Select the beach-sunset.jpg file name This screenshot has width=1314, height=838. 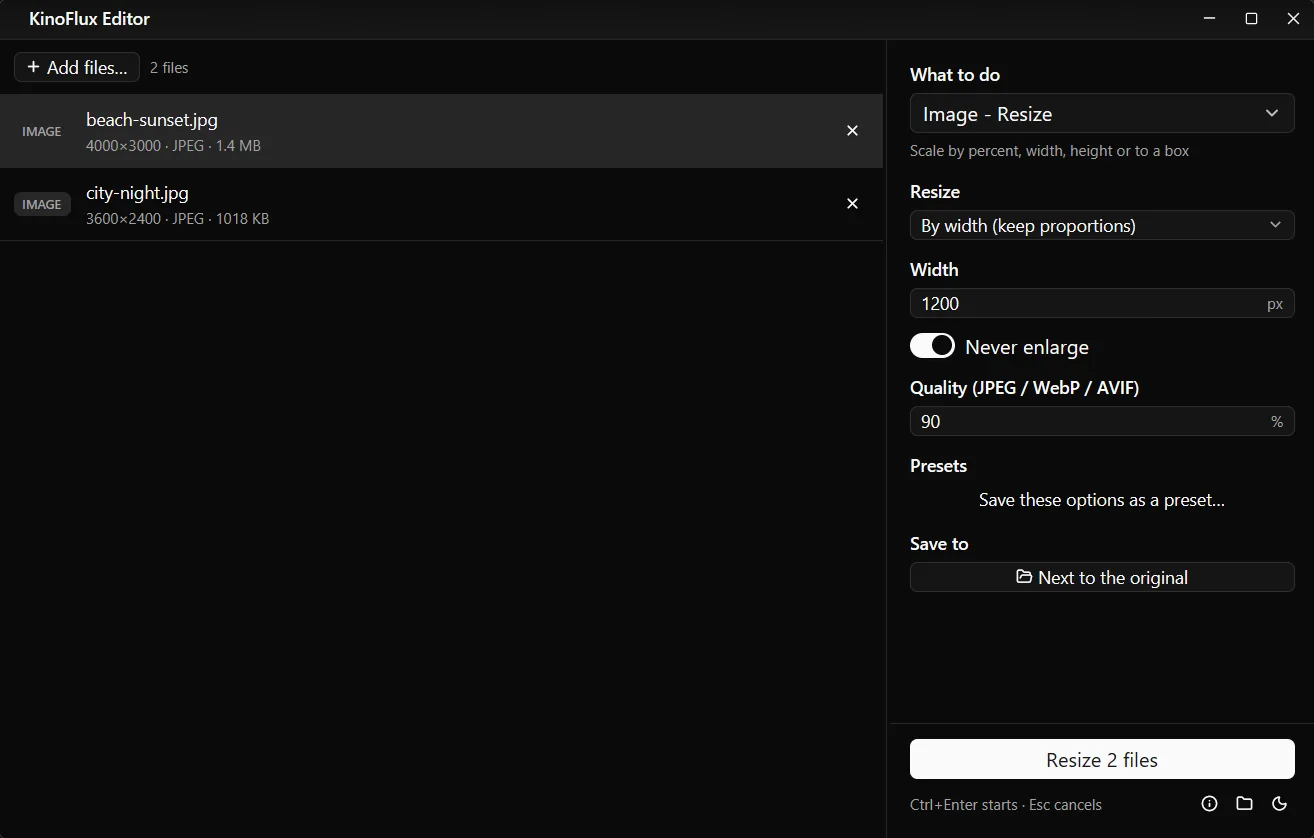click(152, 120)
